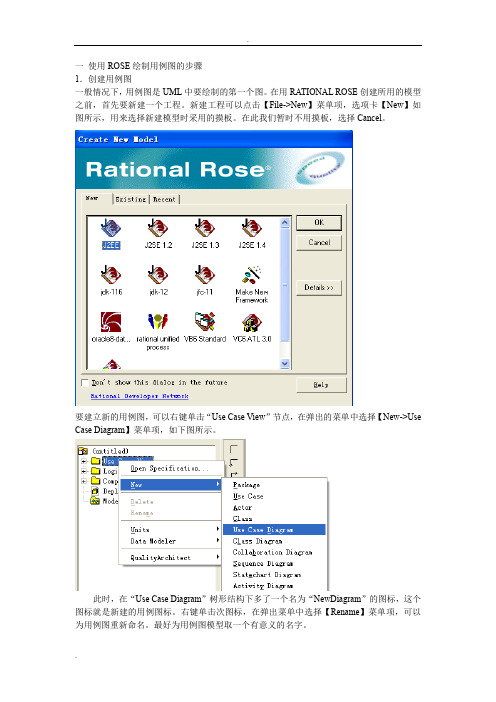Expand the Use Case View tree node
Image resolution: width=496 pixels, height=702 pixels.
(x=84, y=461)
